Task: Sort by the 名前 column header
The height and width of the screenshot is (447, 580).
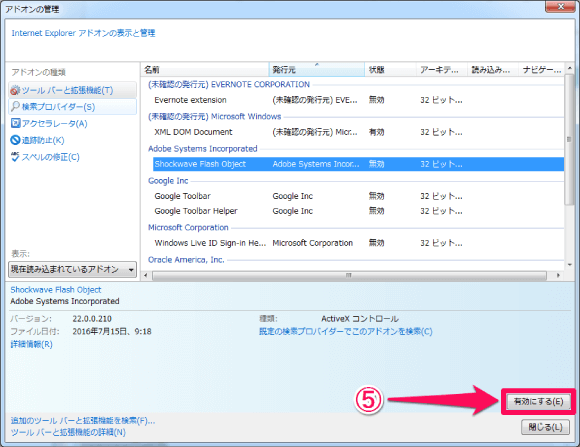Action: pyautogui.click(x=205, y=70)
